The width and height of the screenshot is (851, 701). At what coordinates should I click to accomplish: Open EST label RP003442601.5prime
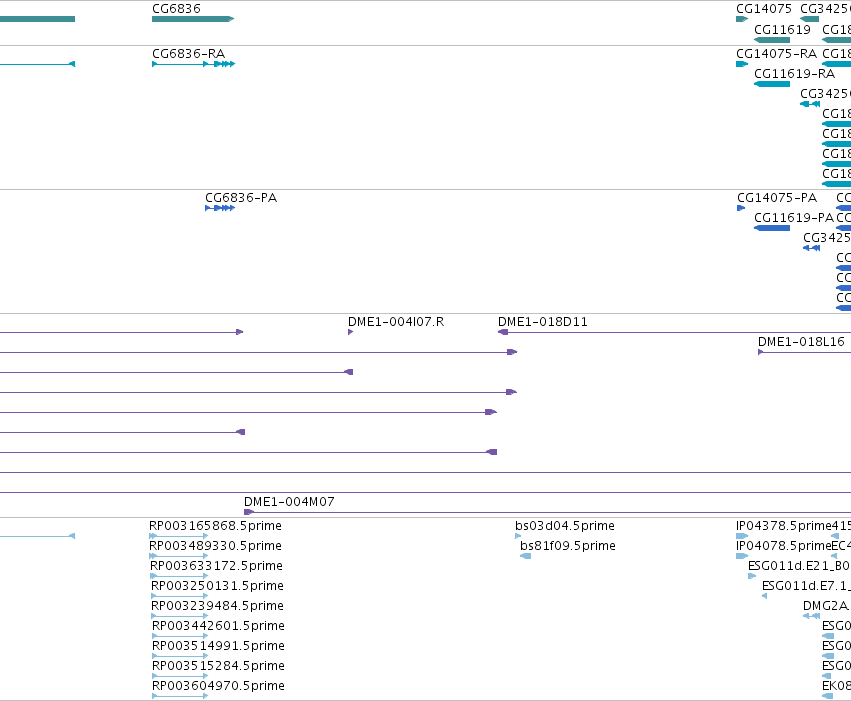pyautogui.click(x=218, y=626)
